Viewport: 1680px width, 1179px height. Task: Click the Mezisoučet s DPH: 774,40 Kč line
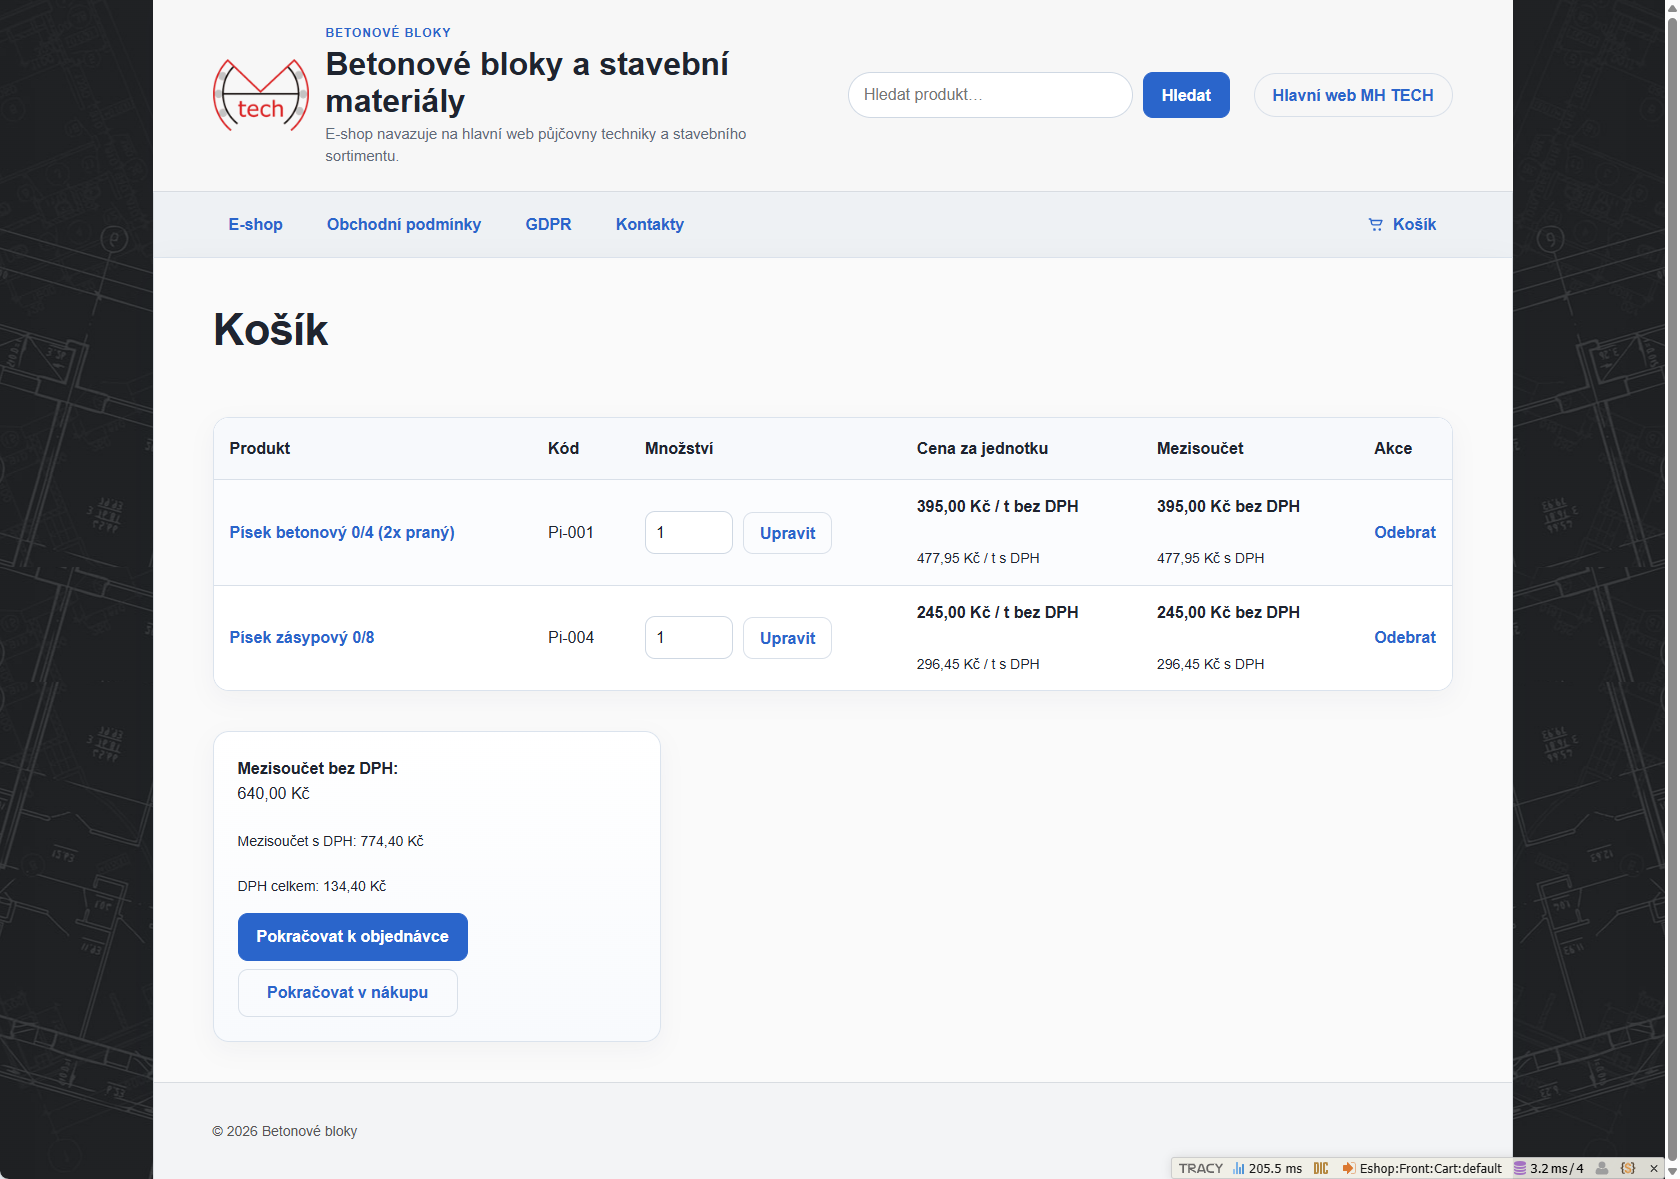331,841
